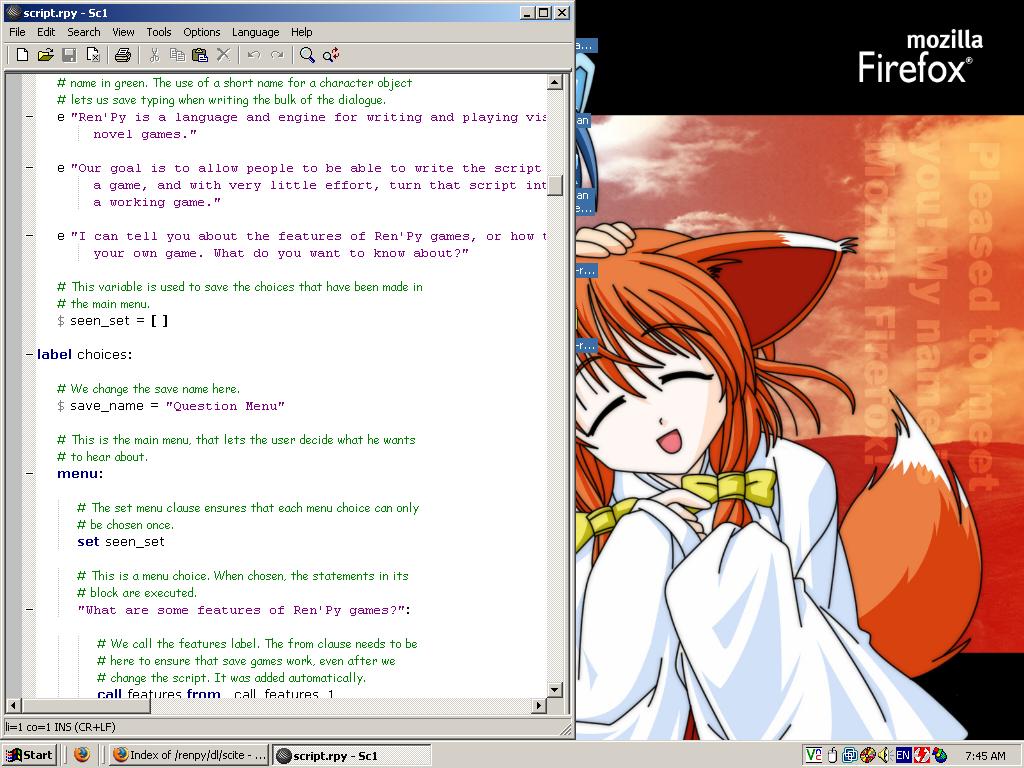The height and width of the screenshot is (768, 1024).
Task: Click the horizontal scrollbar left arrow
Action: point(13,705)
